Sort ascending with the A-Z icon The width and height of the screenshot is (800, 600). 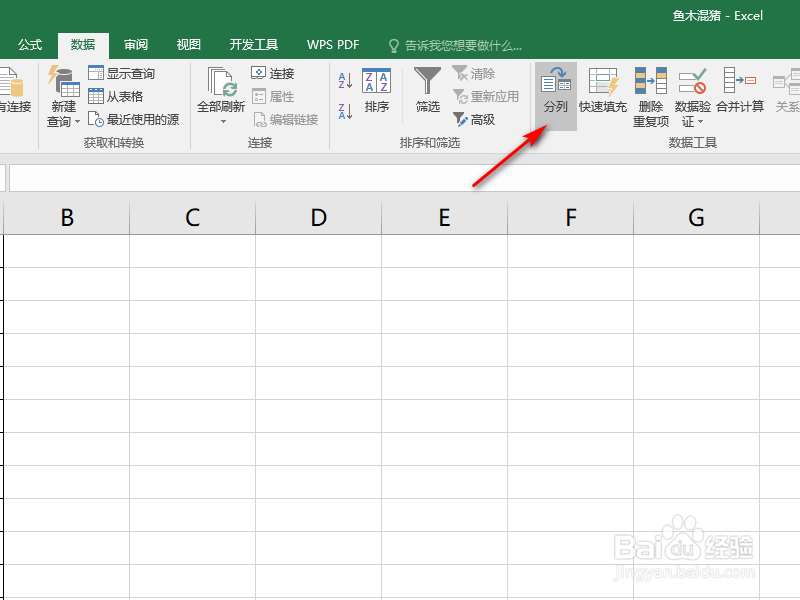(x=345, y=81)
